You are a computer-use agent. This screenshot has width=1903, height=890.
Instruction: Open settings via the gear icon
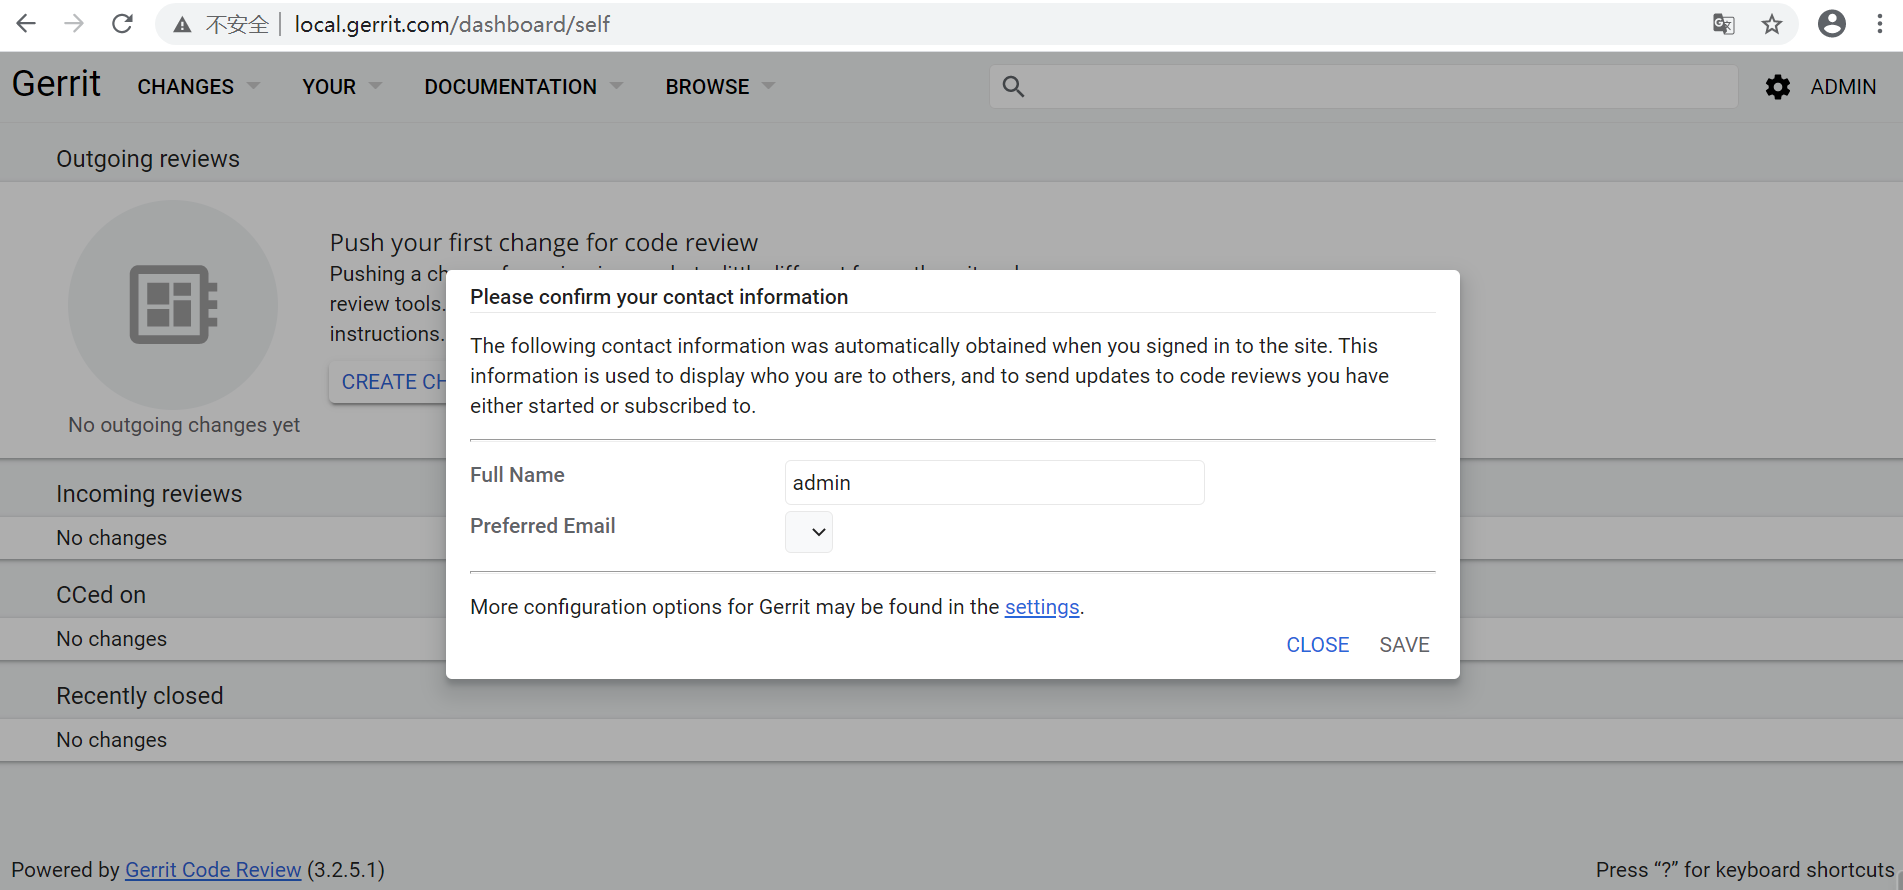point(1778,87)
